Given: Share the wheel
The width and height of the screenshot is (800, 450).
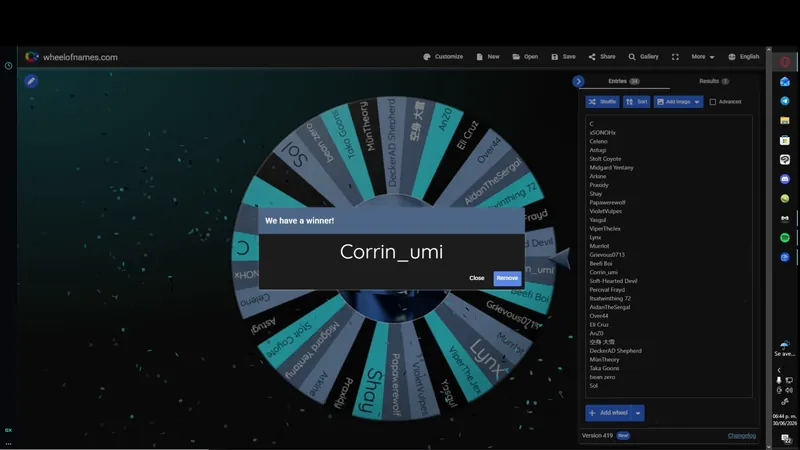Looking at the screenshot, I should point(602,57).
